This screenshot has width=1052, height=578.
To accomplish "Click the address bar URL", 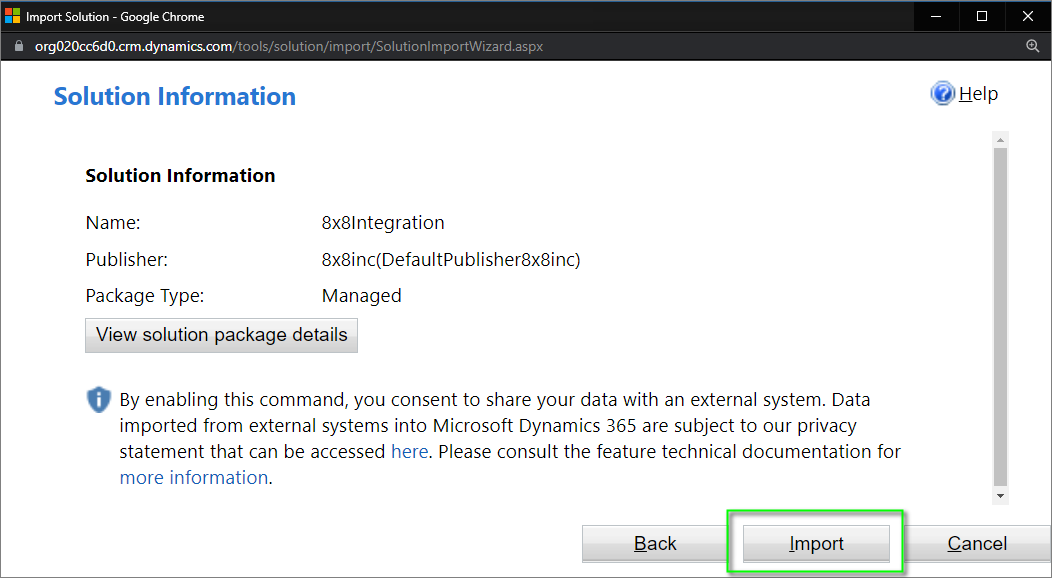I will 289,46.
